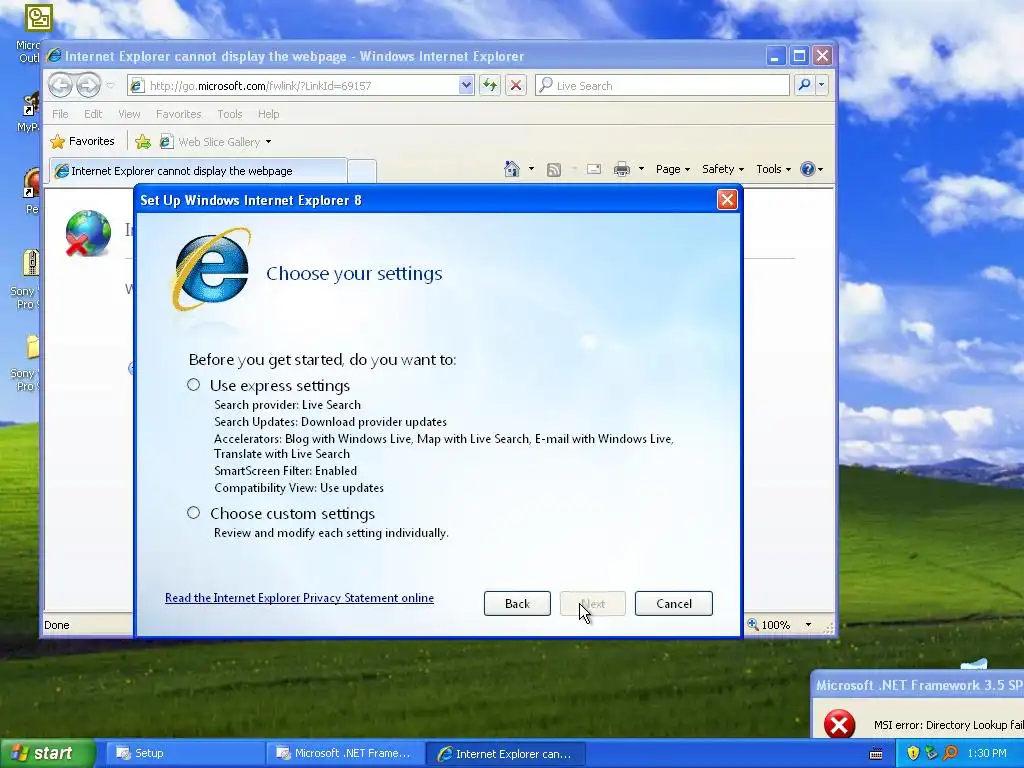
Task: Click the zoom level 100% control
Action: click(x=769, y=625)
